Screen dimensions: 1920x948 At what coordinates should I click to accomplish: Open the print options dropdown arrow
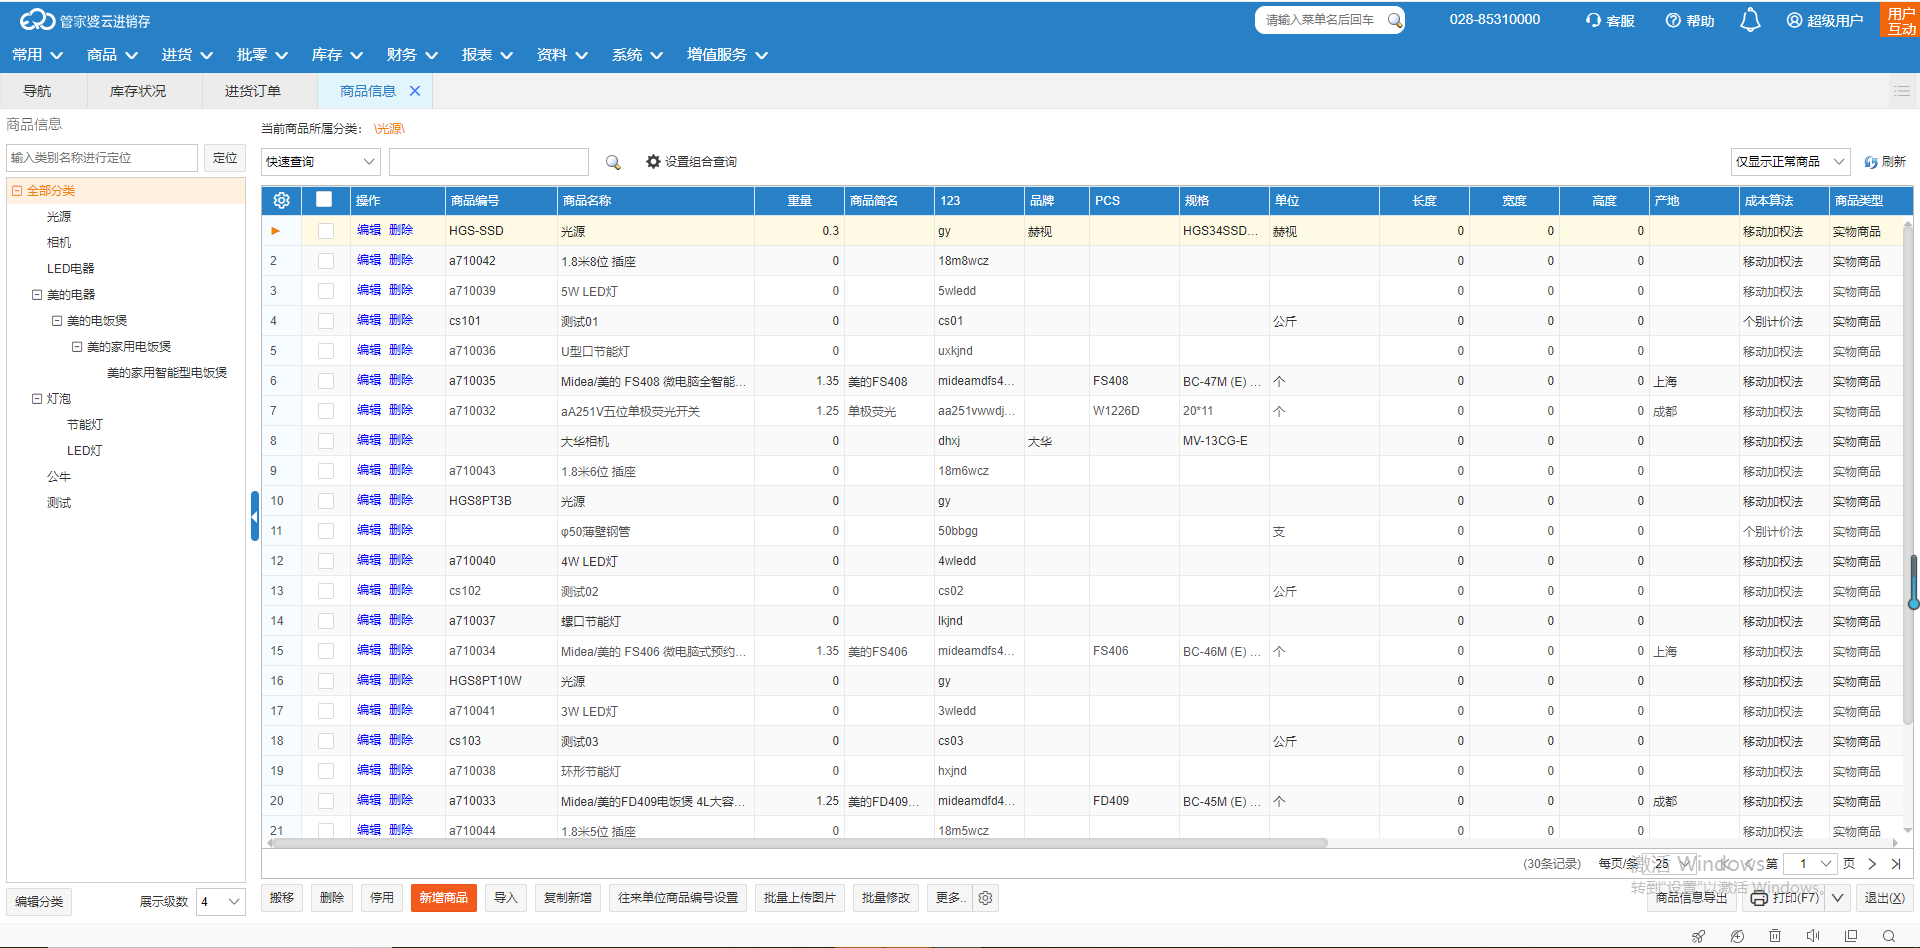click(1838, 898)
